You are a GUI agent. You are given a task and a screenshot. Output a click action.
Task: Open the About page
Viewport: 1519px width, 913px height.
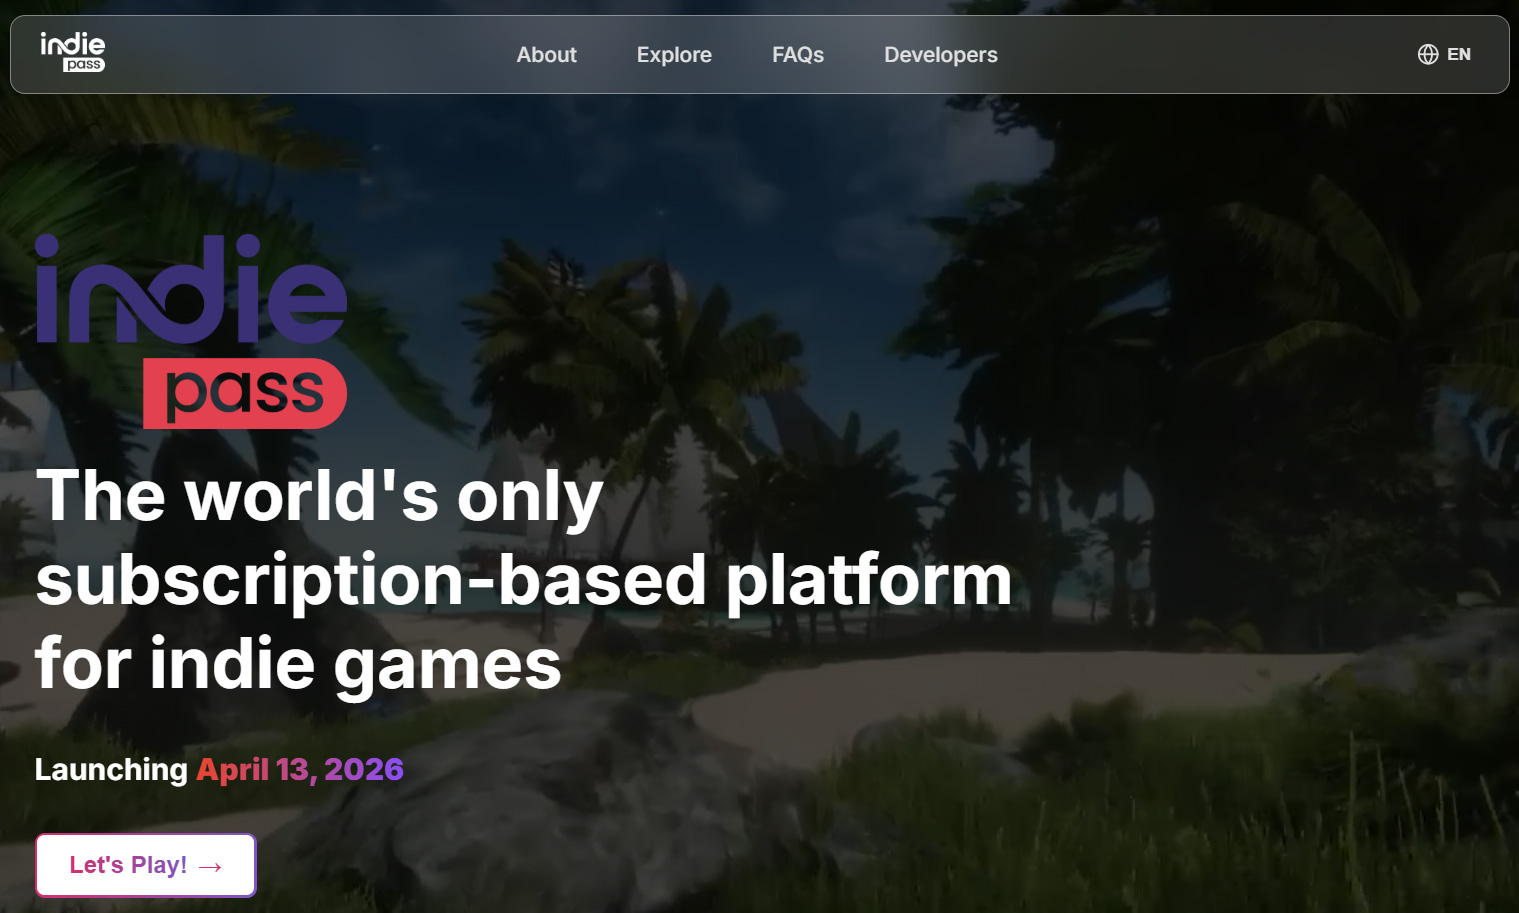546,55
